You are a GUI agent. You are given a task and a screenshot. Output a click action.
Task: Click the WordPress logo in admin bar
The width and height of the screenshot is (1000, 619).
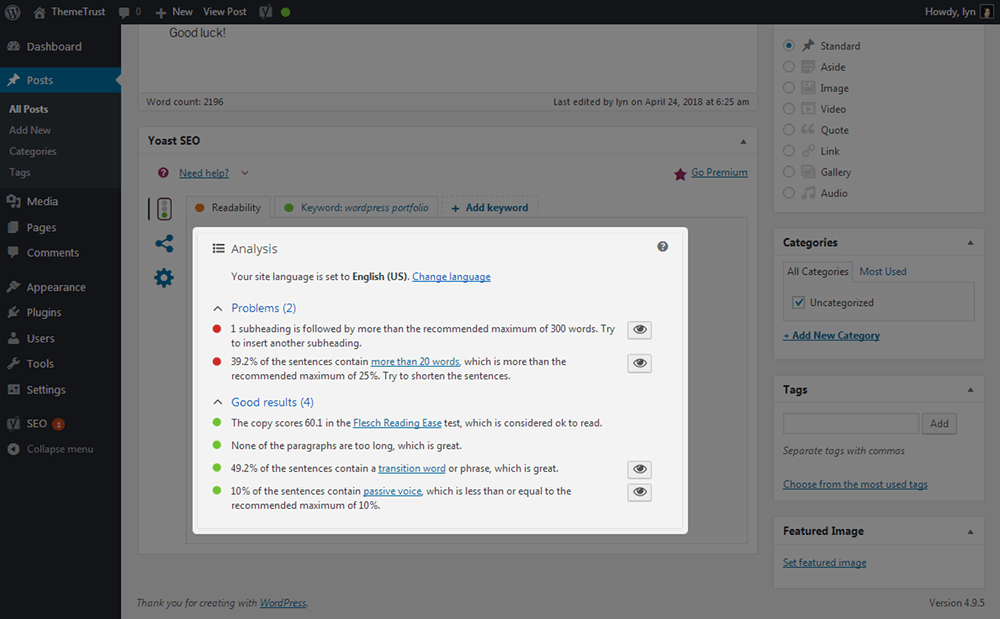tap(13, 12)
